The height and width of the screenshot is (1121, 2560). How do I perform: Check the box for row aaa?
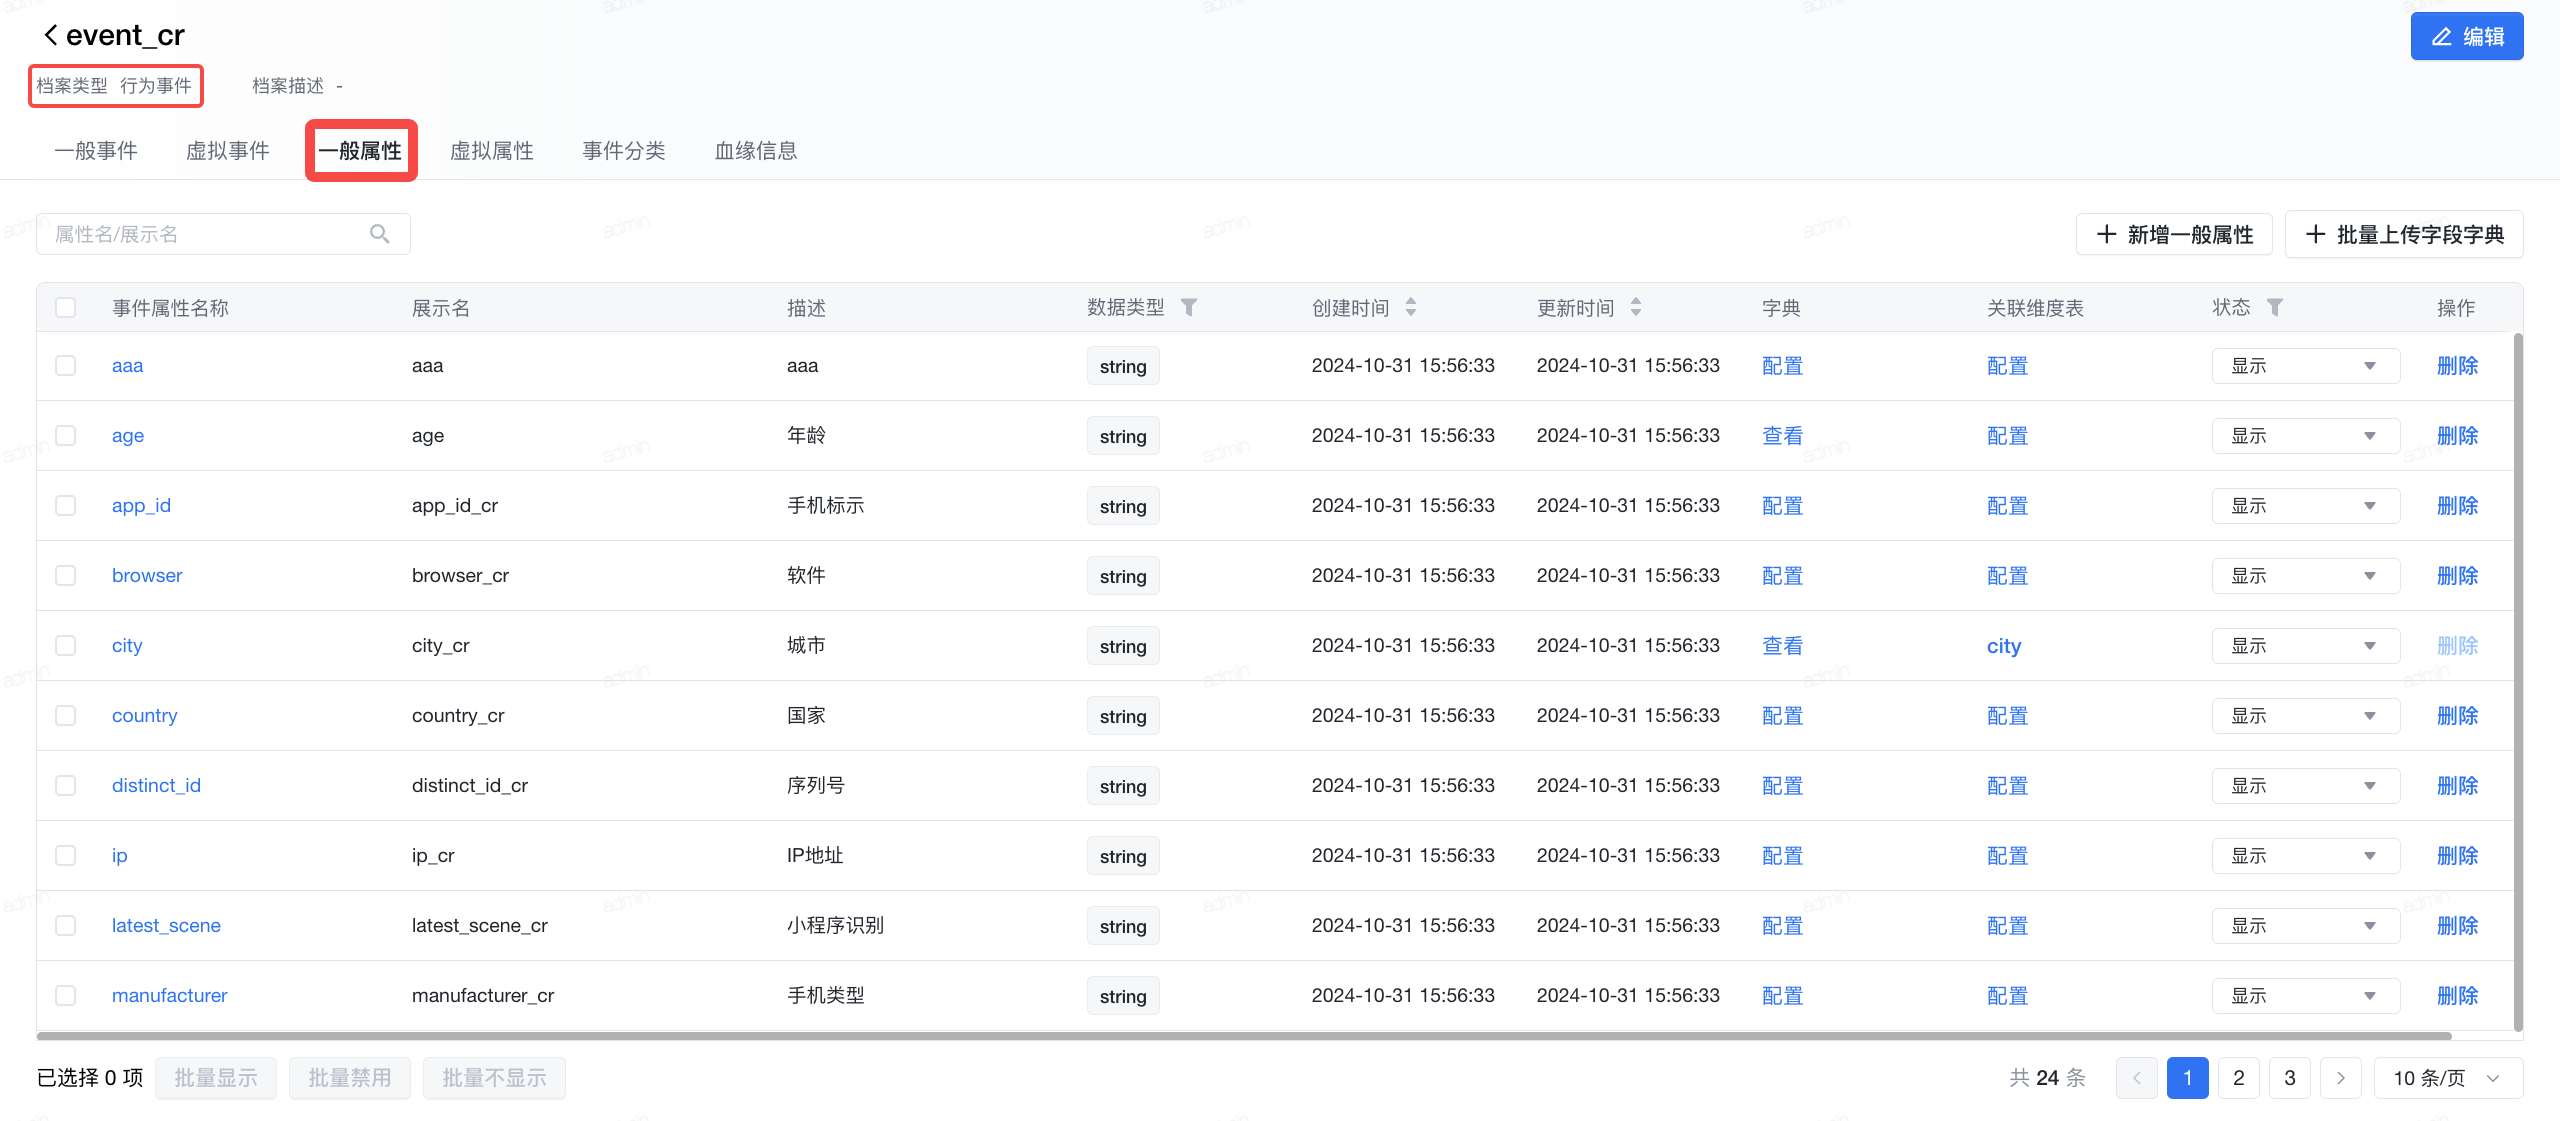(x=66, y=365)
